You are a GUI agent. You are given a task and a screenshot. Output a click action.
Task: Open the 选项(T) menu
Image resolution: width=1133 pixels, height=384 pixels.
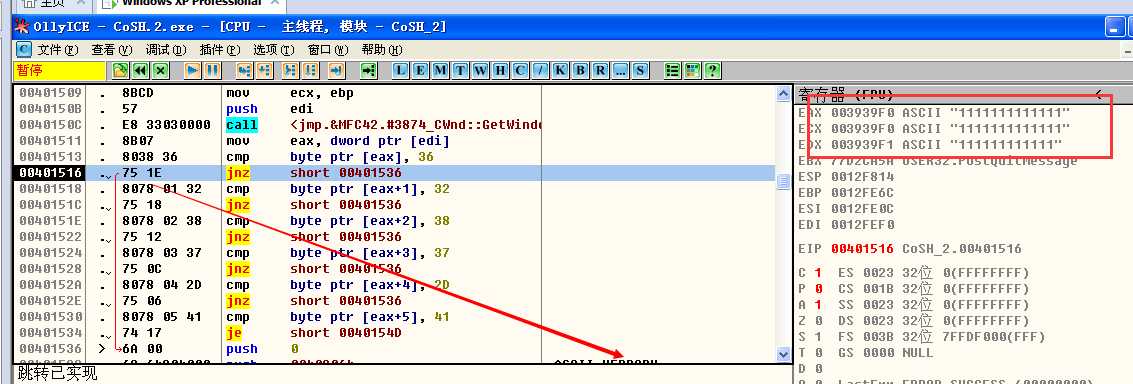274,50
